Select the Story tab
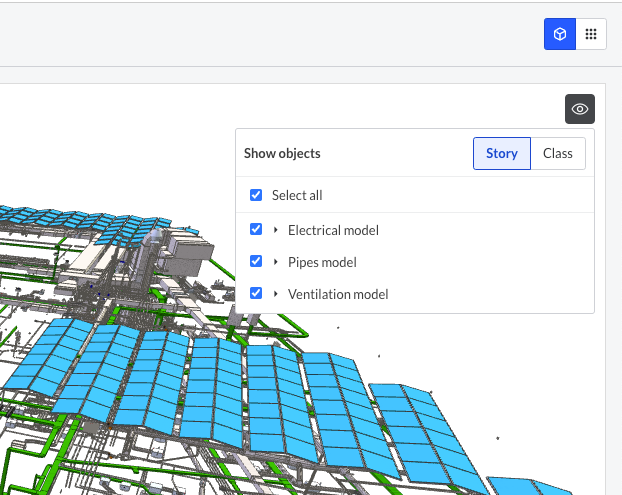 (502, 153)
